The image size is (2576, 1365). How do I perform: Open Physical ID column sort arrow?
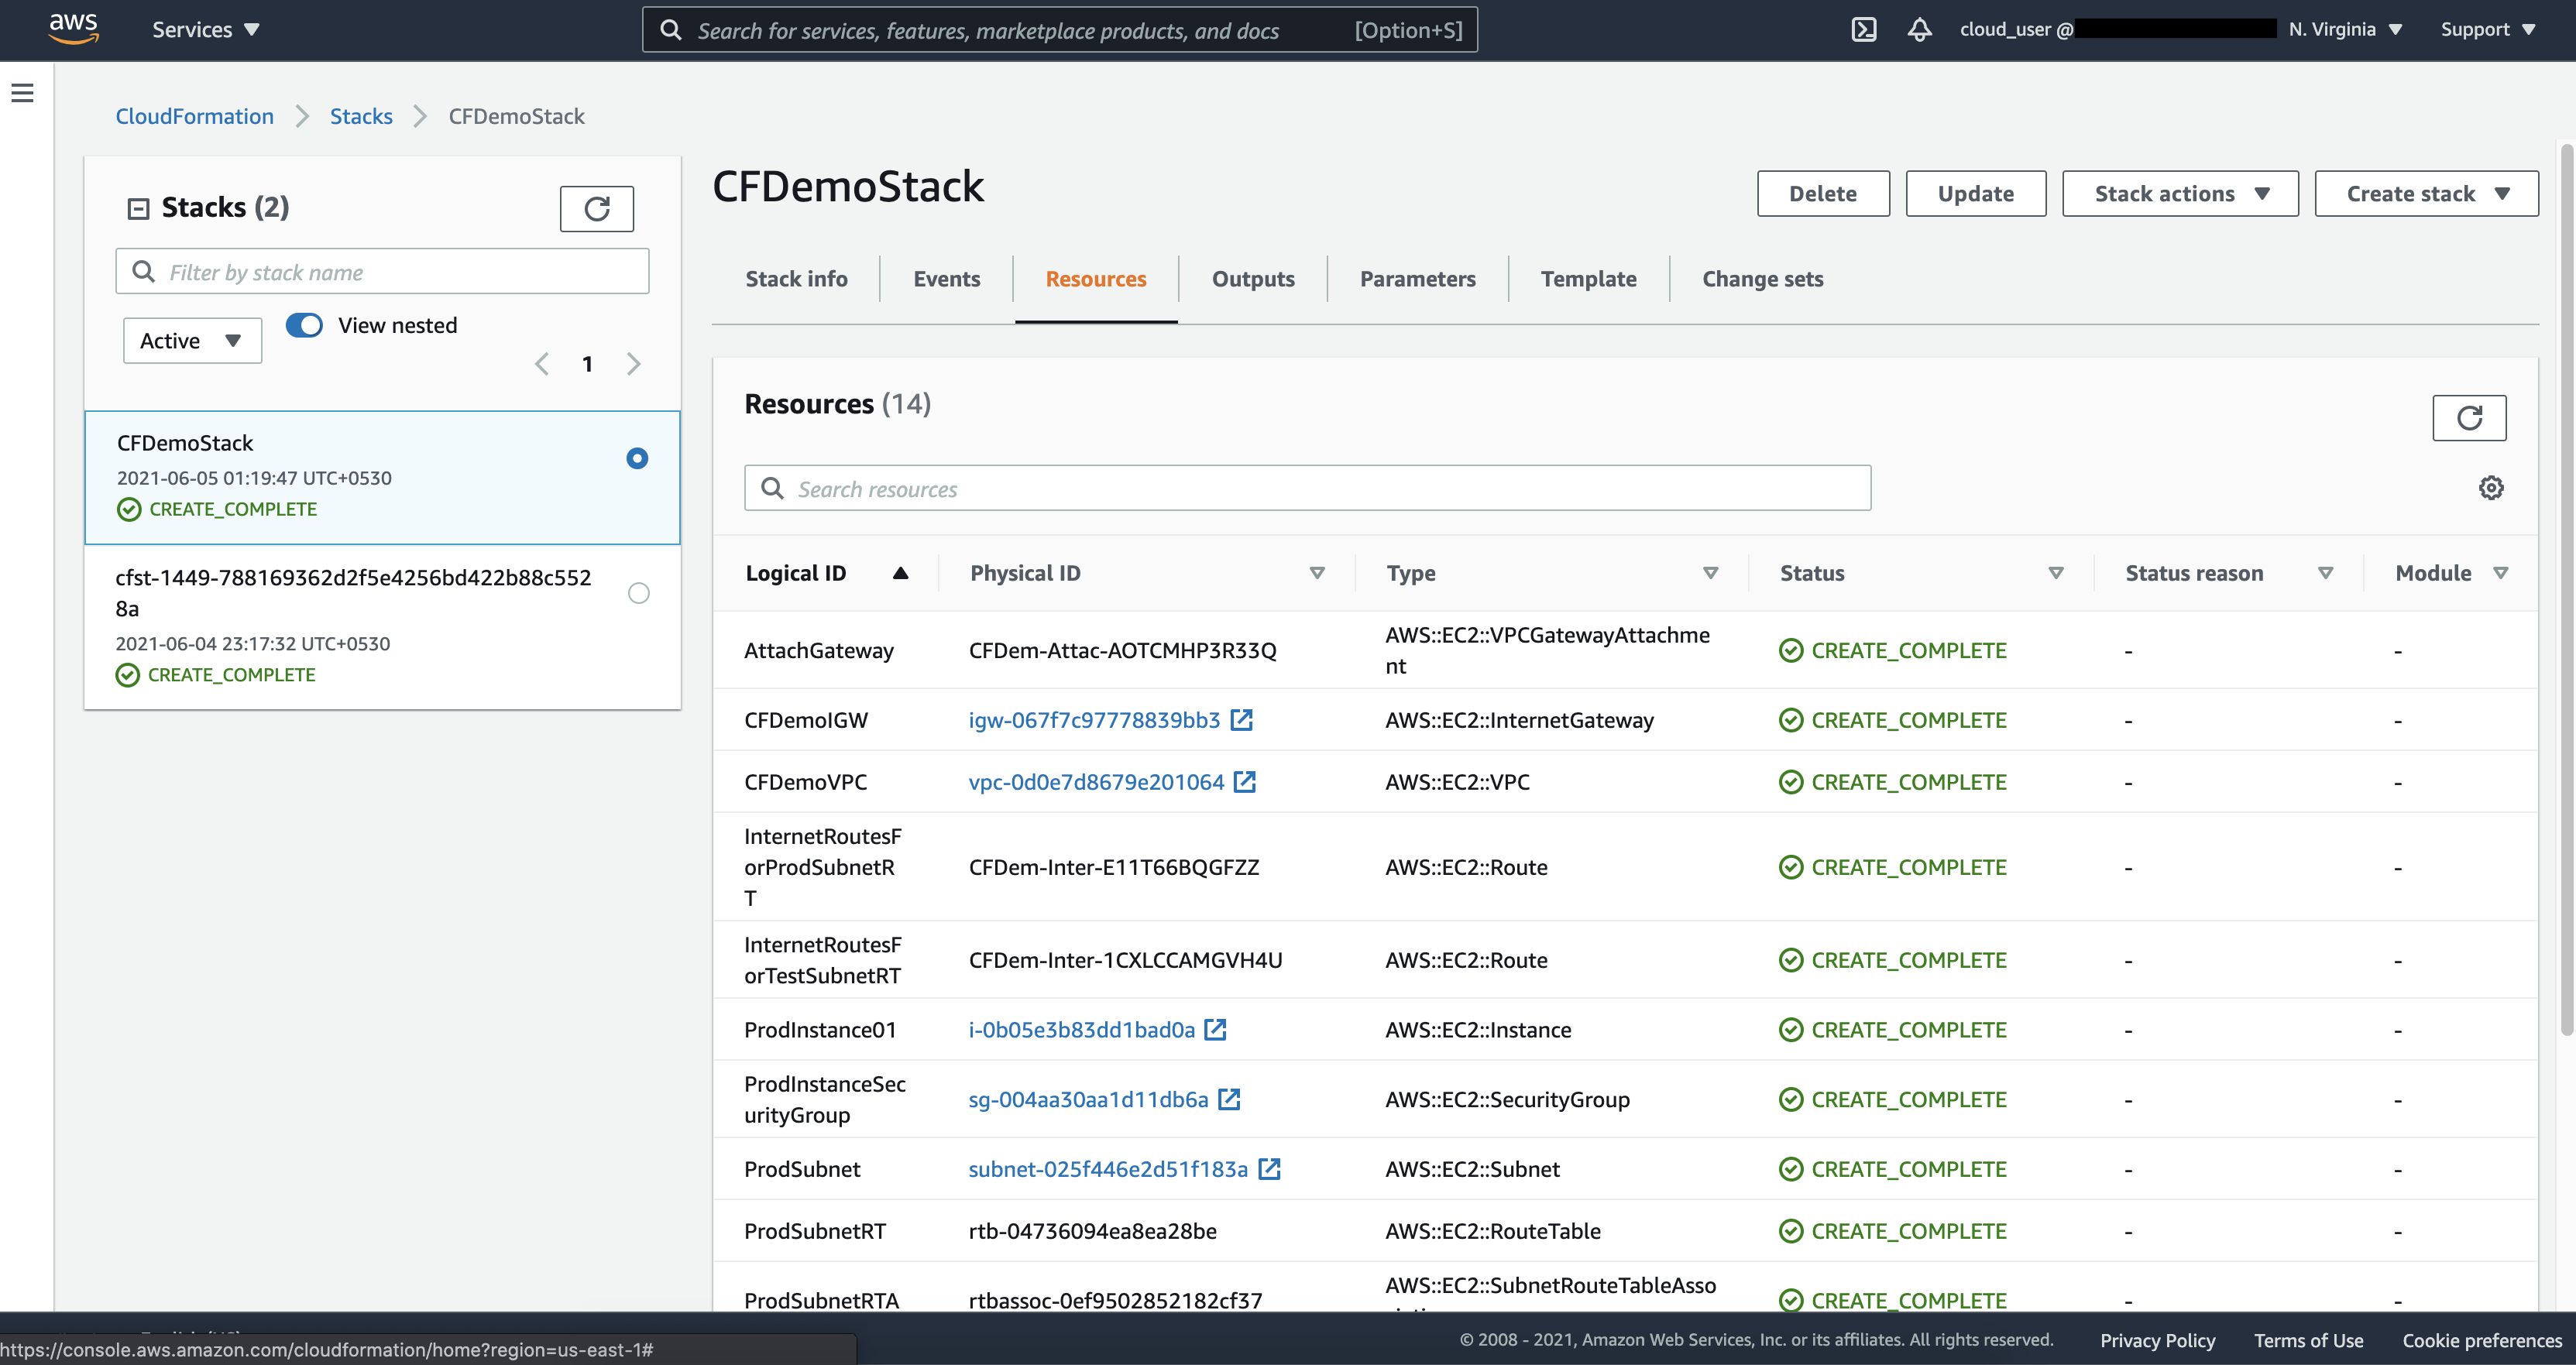[x=1317, y=573]
